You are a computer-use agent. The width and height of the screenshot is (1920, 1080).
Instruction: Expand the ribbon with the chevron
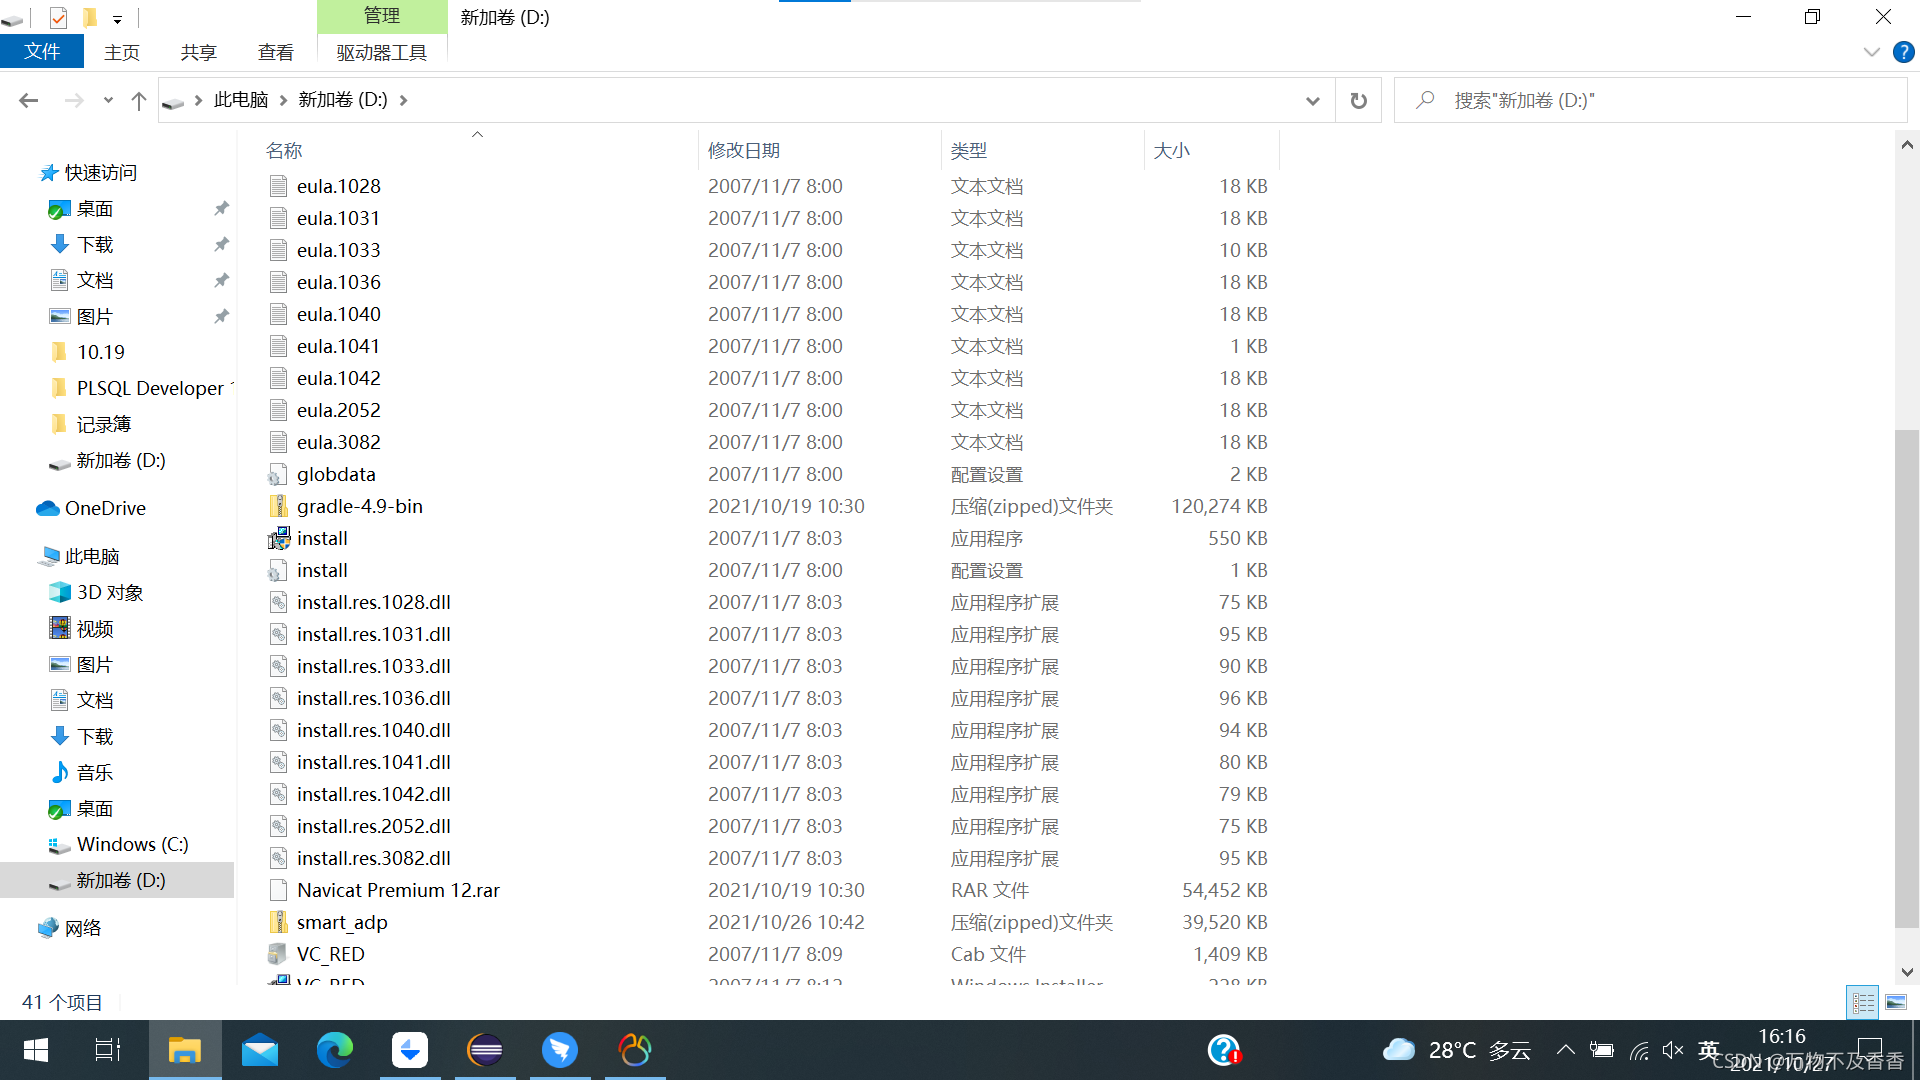[1872, 52]
